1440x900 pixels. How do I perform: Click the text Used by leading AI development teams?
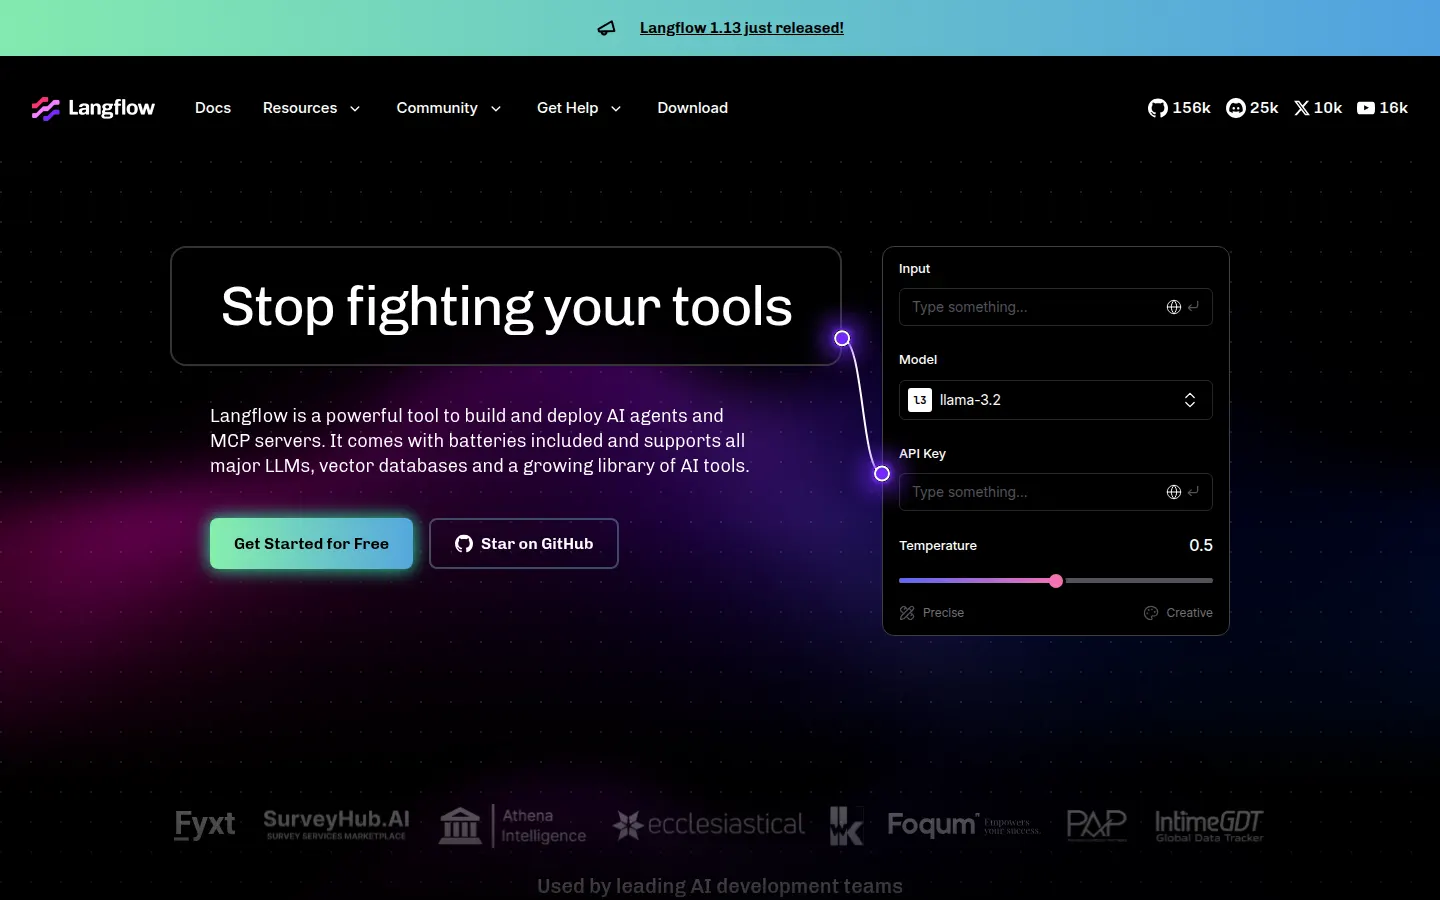pyautogui.click(x=720, y=886)
